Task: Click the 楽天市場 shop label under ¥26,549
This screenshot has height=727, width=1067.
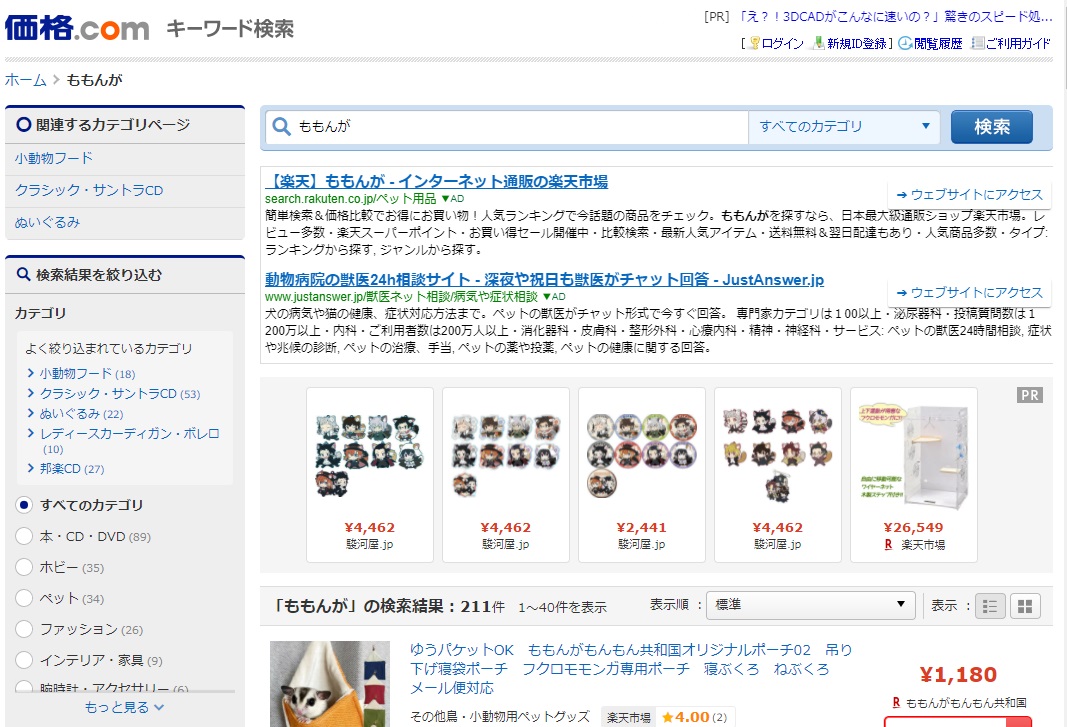Action: coord(923,545)
